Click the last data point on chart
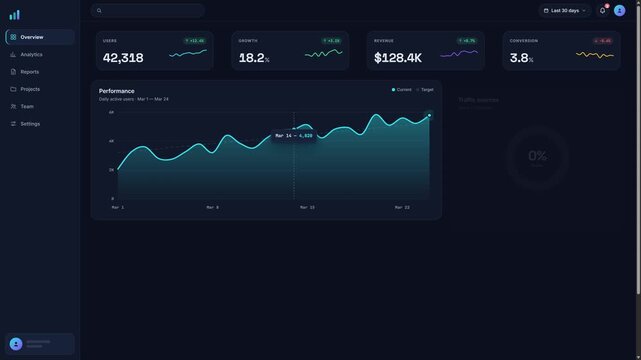The height and width of the screenshot is (360, 641). [429, 116]
